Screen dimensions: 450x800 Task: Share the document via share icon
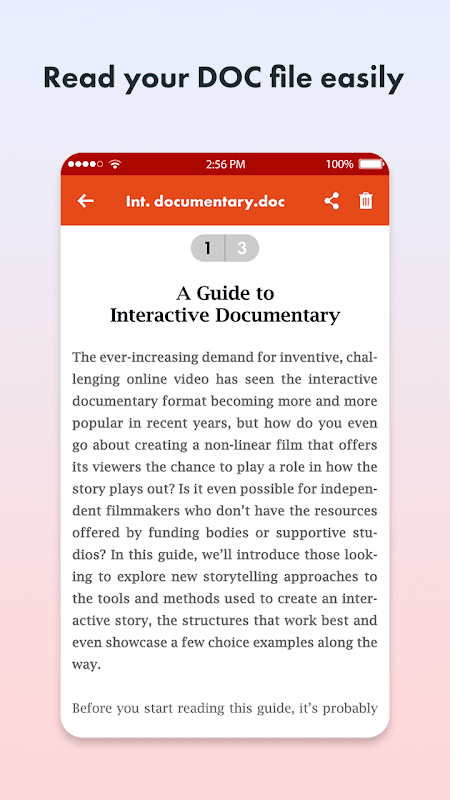(332, 201)
